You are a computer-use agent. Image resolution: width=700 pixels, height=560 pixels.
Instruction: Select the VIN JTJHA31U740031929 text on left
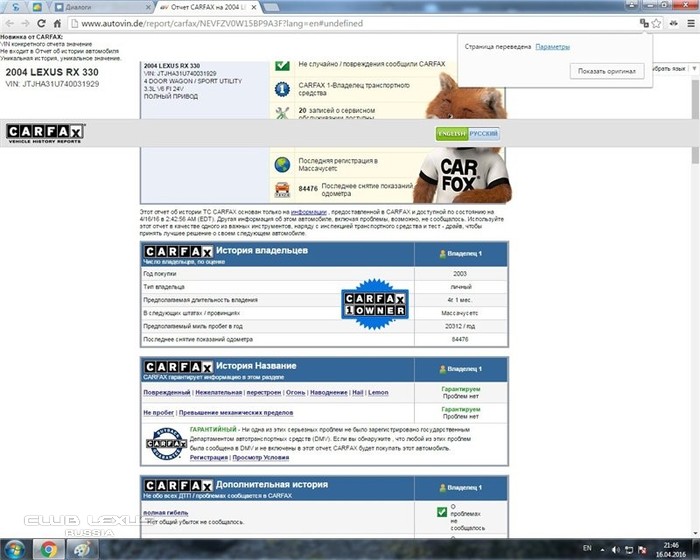(52, 84)
